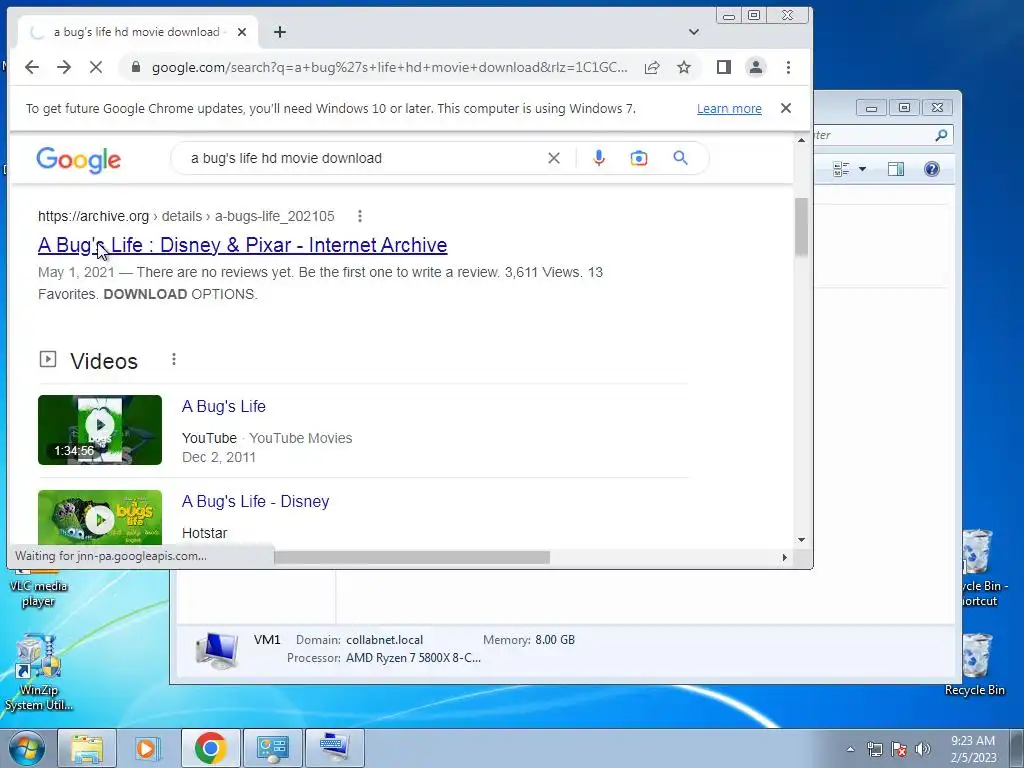The height and width of the screenshot is (768, 1024).
Task: Open Recycle Bin desktop icon
Action: pos(975,665)
